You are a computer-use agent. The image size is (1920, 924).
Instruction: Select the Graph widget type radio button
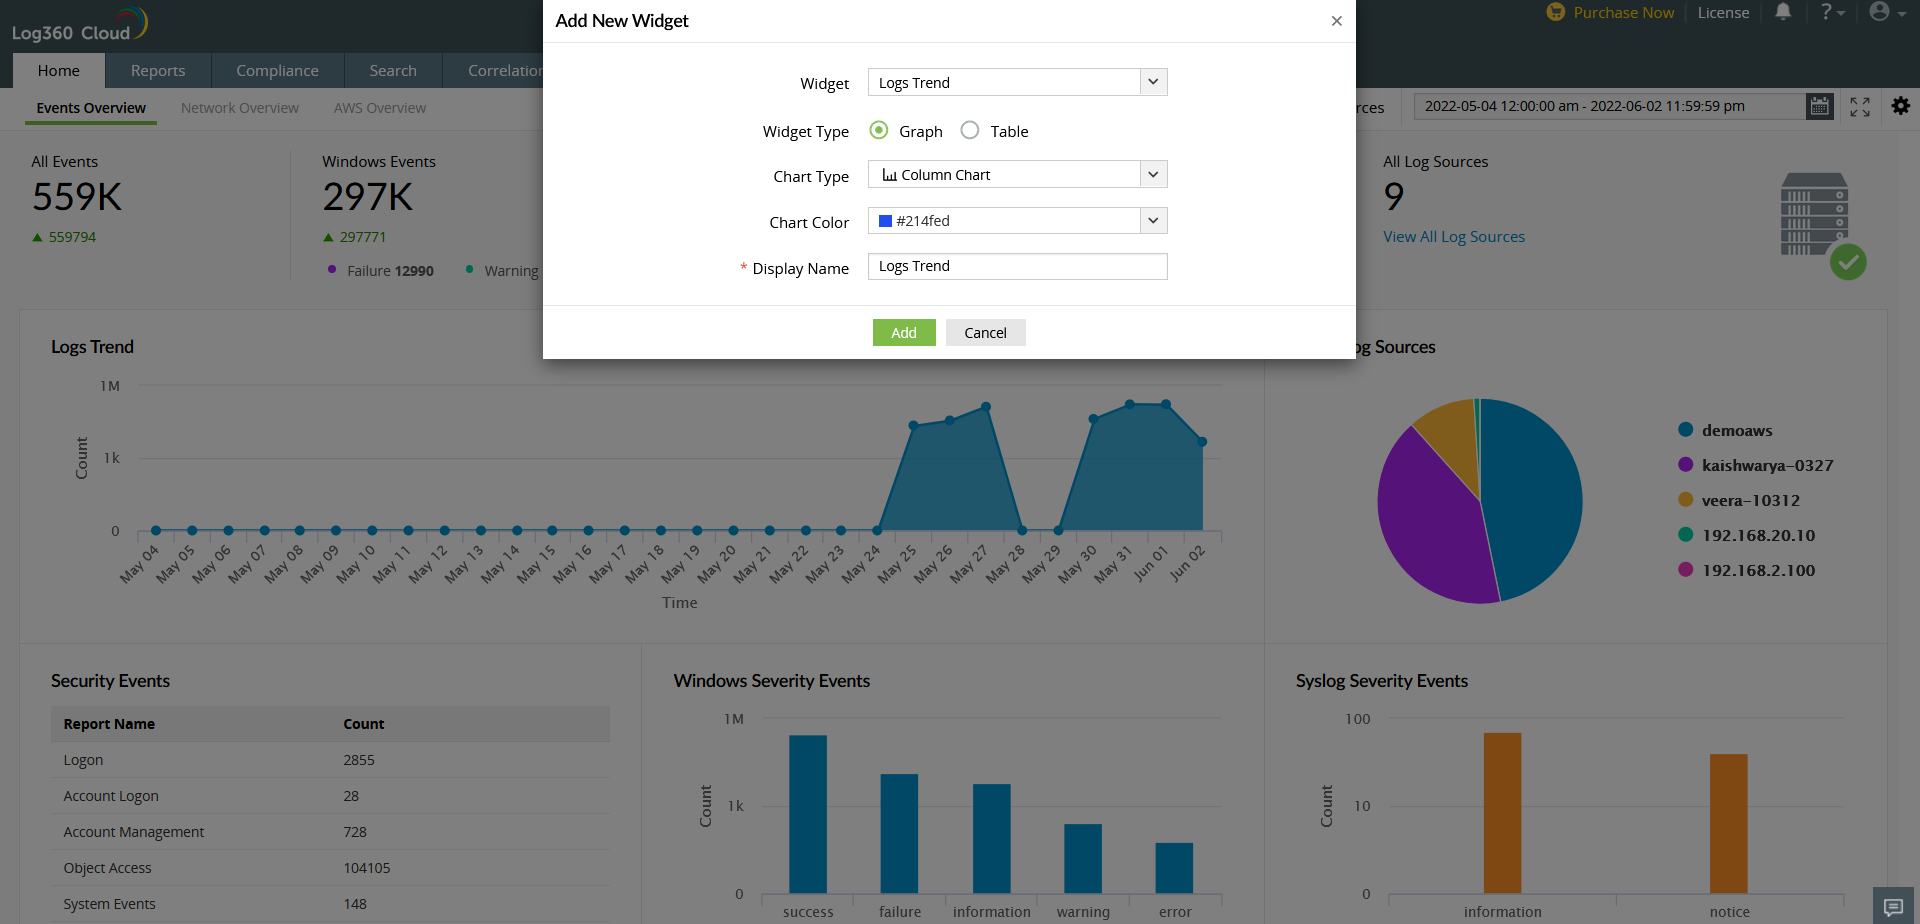coord(879,130)
